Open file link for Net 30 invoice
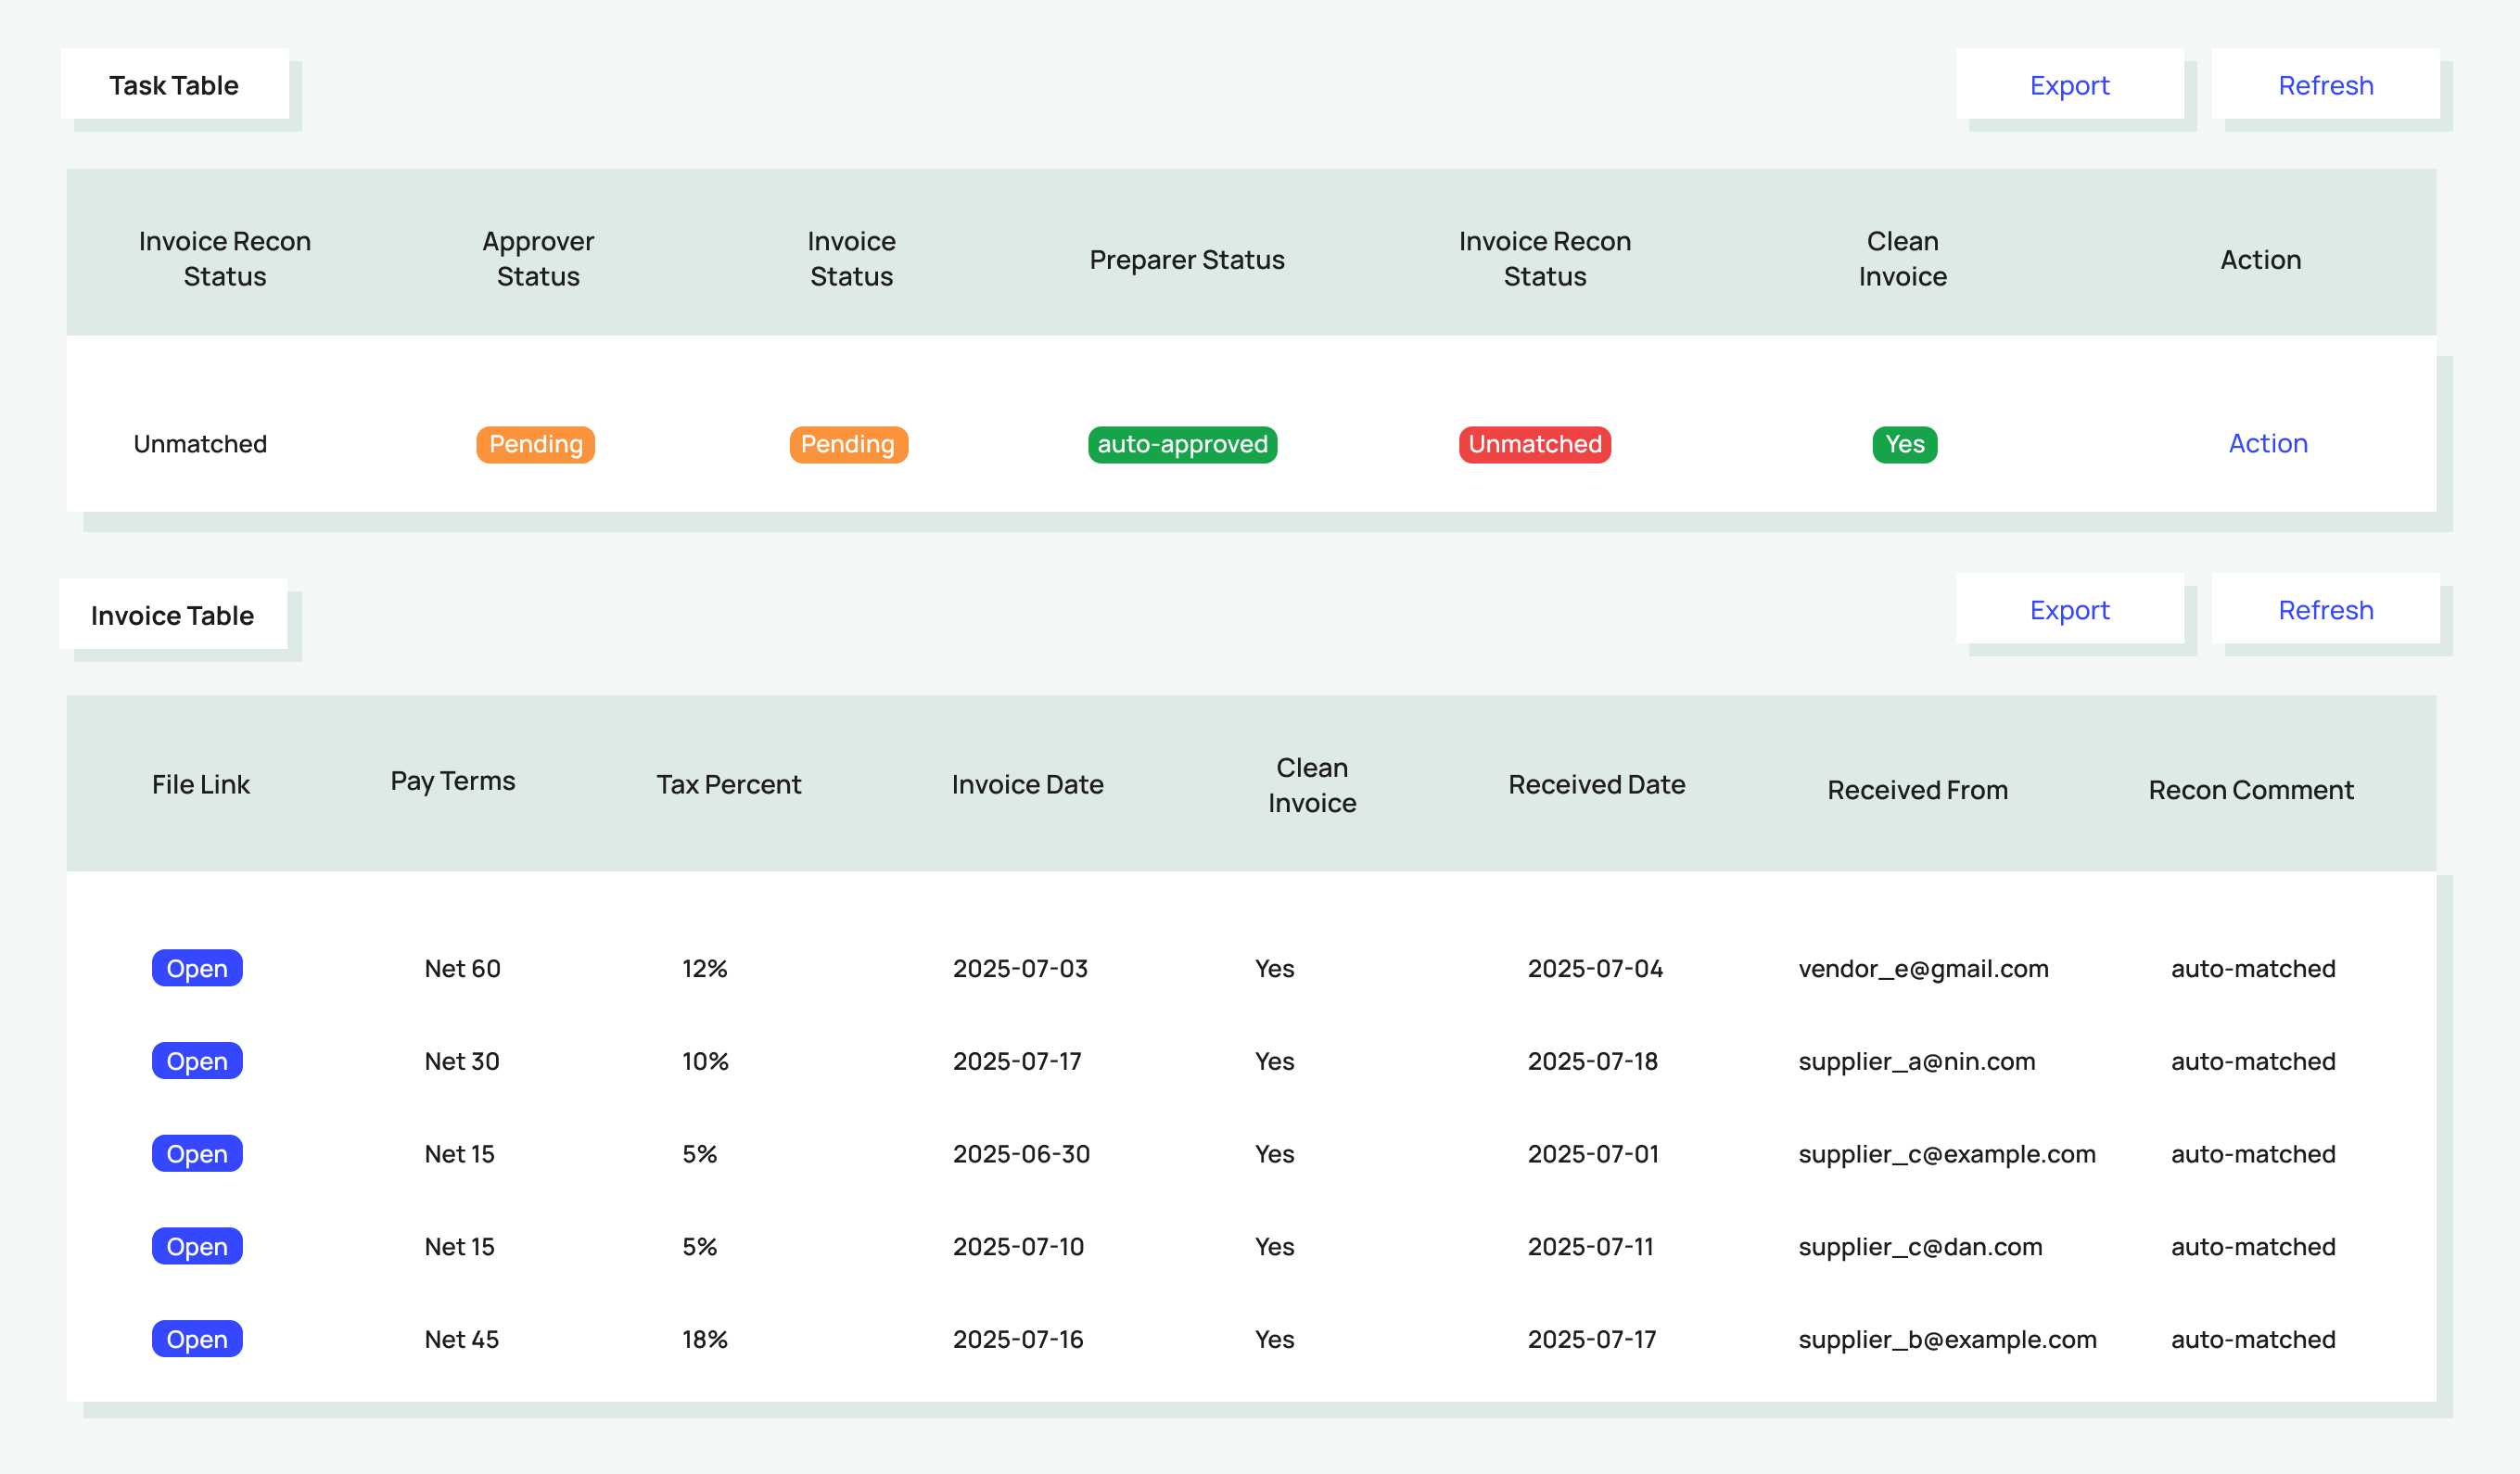This screenshot has width=2520, height=1474. click(197, 1061)
